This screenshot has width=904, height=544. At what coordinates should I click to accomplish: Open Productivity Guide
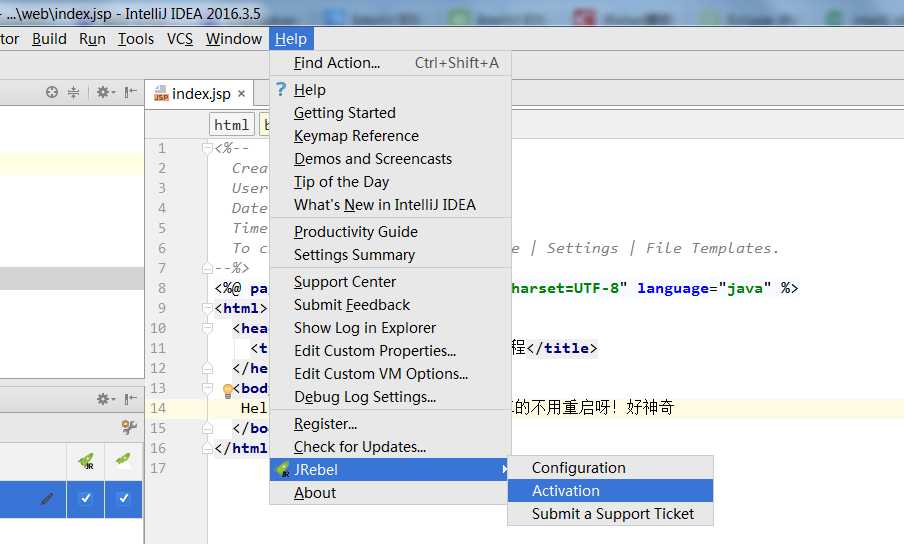390,232
